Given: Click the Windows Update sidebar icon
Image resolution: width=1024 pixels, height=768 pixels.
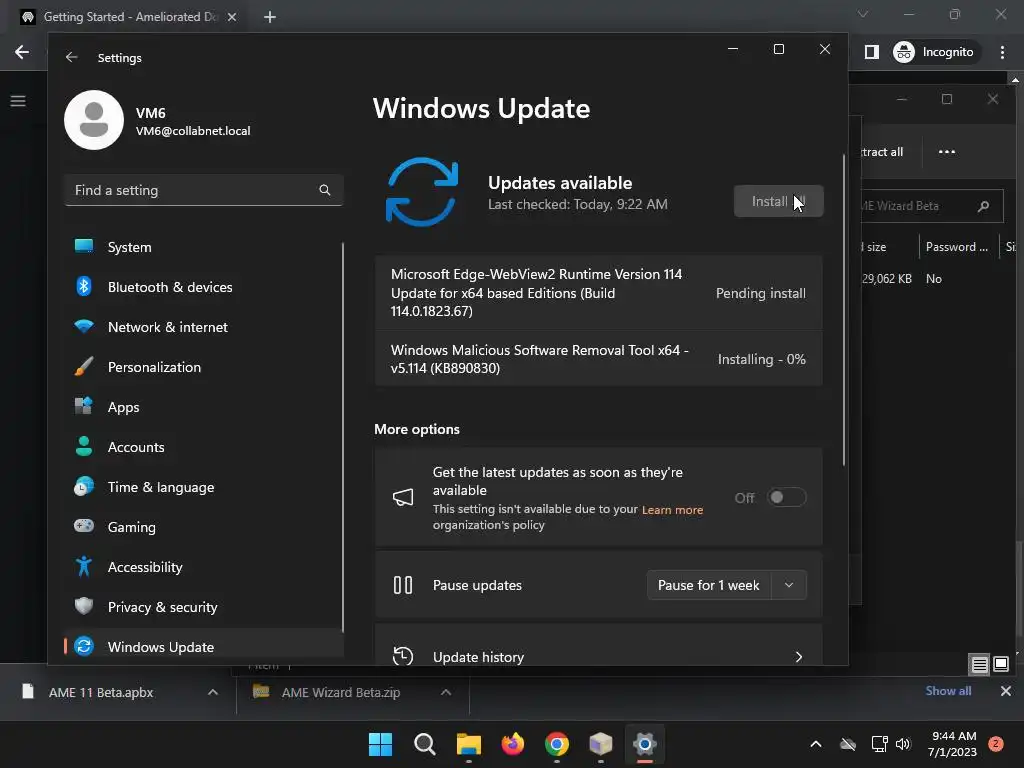Looking at the screenshot, I should pos(84,647).
